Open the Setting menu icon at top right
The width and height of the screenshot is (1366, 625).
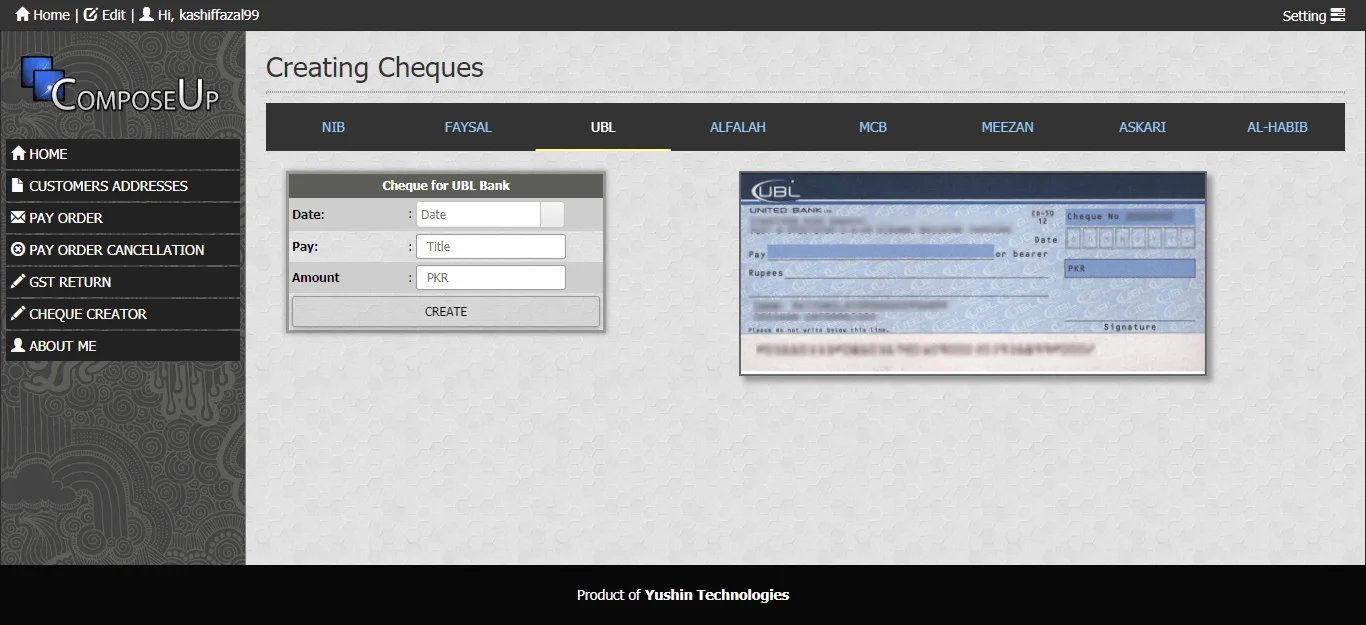point(1338,15)
